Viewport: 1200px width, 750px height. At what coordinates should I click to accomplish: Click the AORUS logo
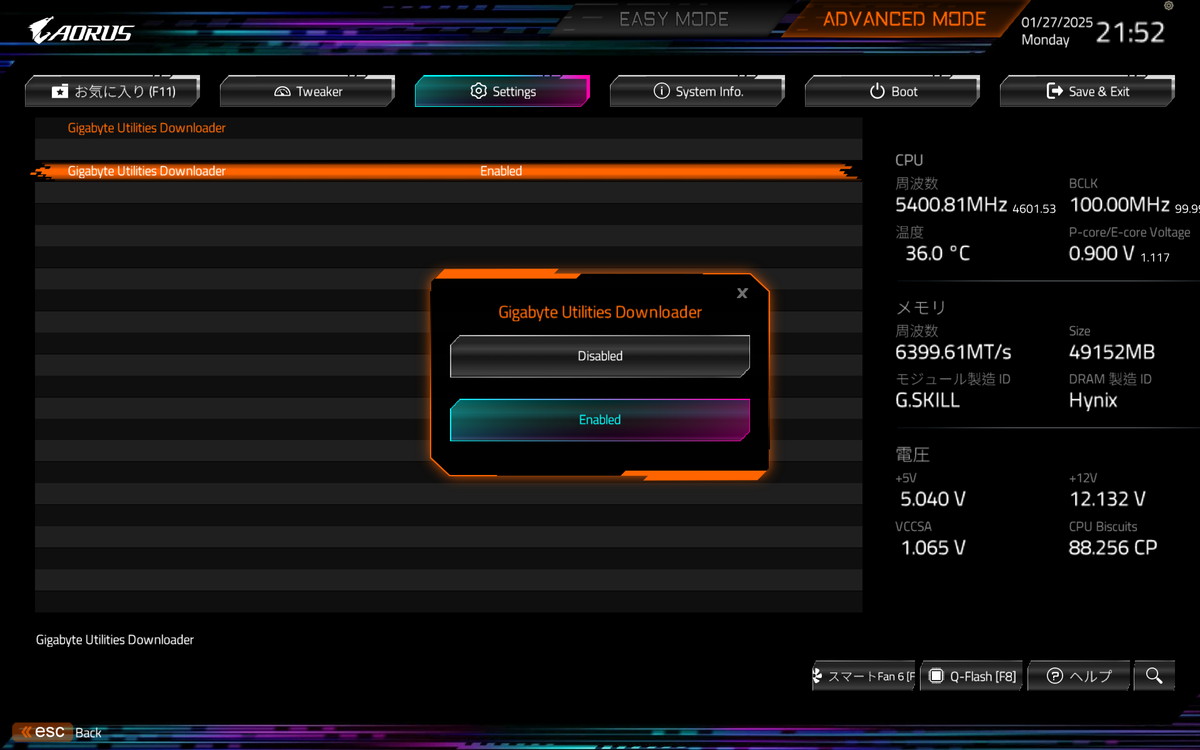(81, 30)
